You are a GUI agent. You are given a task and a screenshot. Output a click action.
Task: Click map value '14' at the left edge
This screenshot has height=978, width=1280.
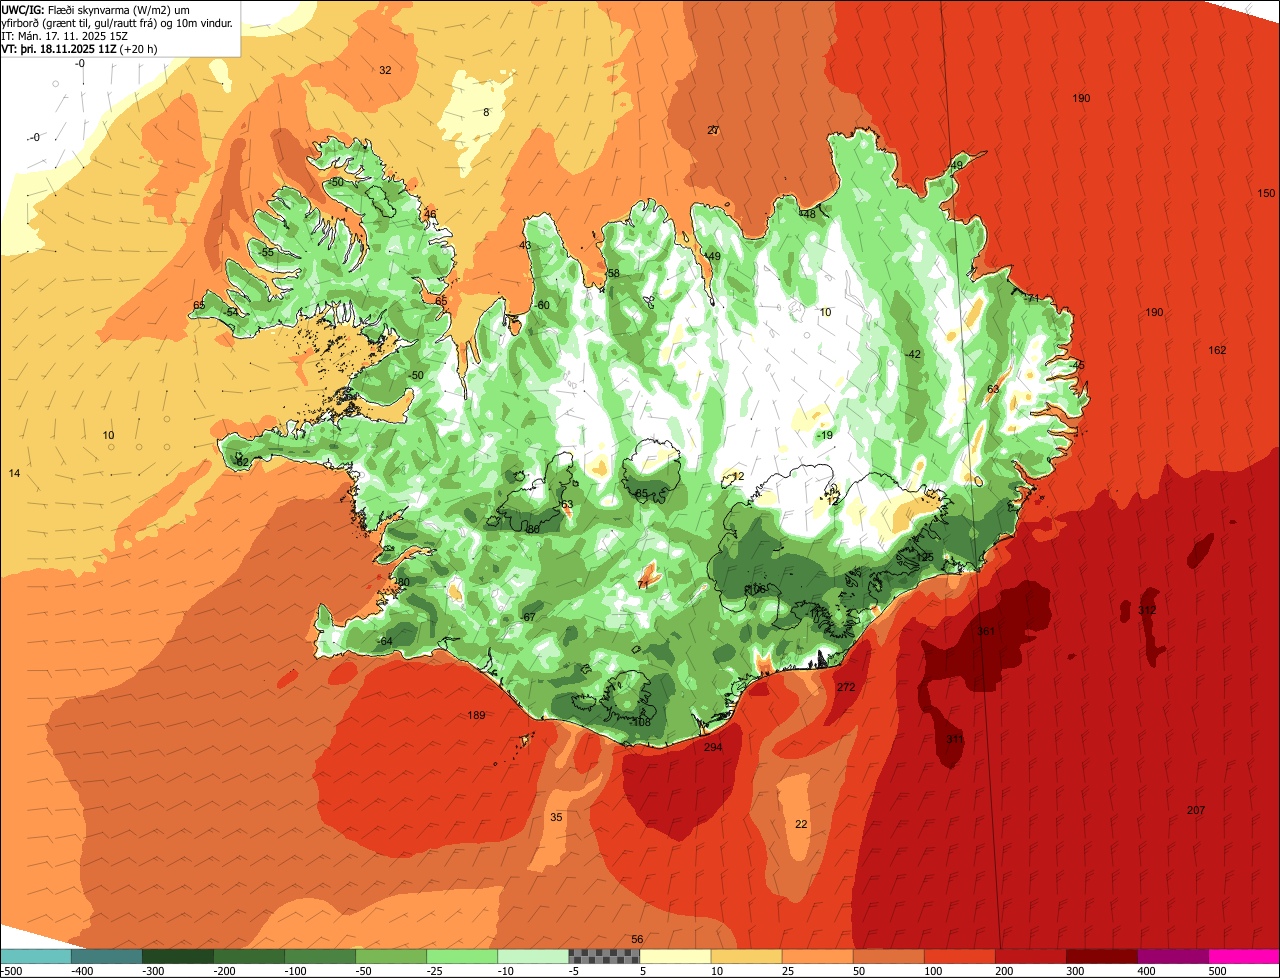click(14, 472)
